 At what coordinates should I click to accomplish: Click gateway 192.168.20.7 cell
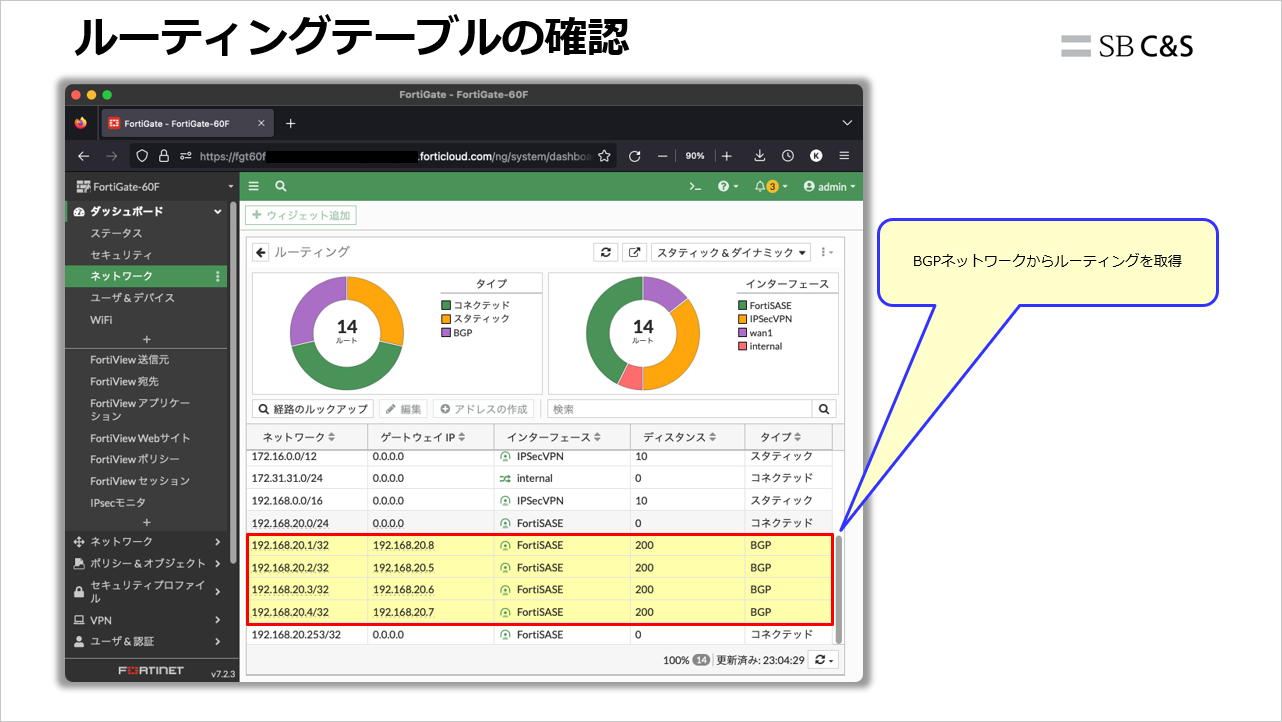click(431, 612)
